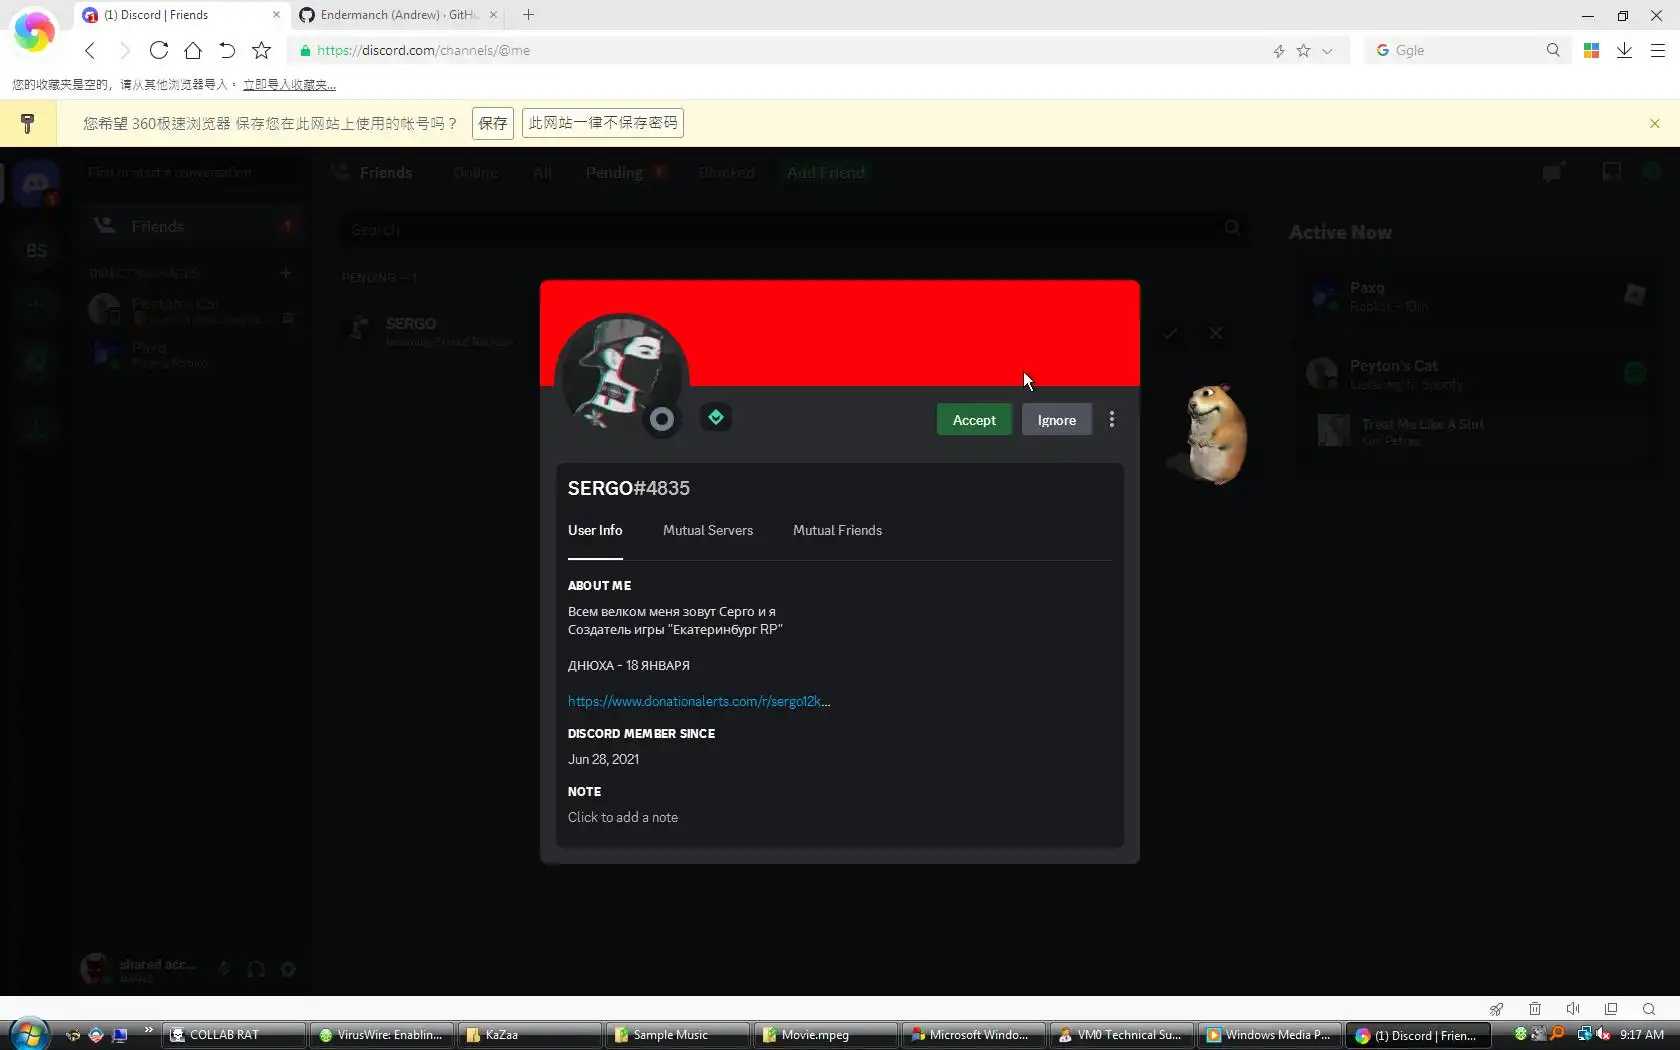Screen dimensions: 1680x1050
Task: Open the colorful extensions grid icon
Action: coord(1591,50)
